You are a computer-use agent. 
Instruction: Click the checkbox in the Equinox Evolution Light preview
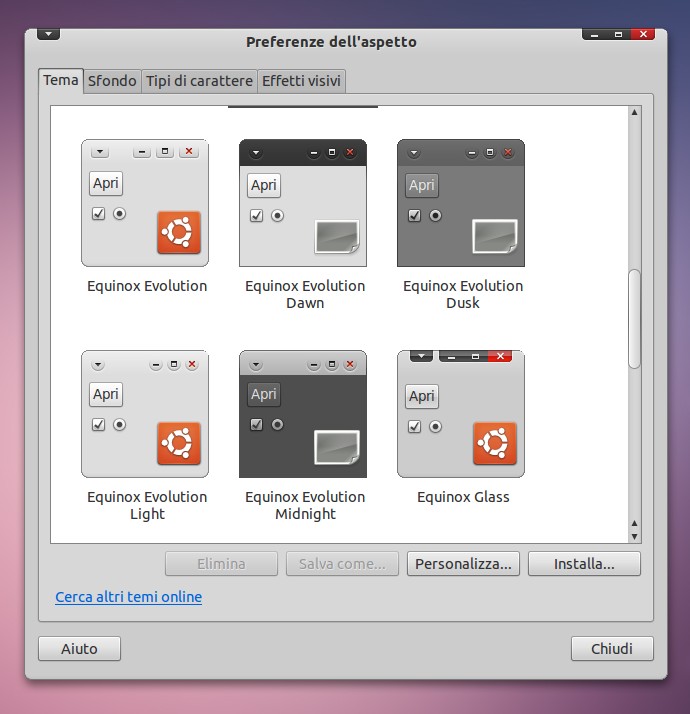(98, 424)
